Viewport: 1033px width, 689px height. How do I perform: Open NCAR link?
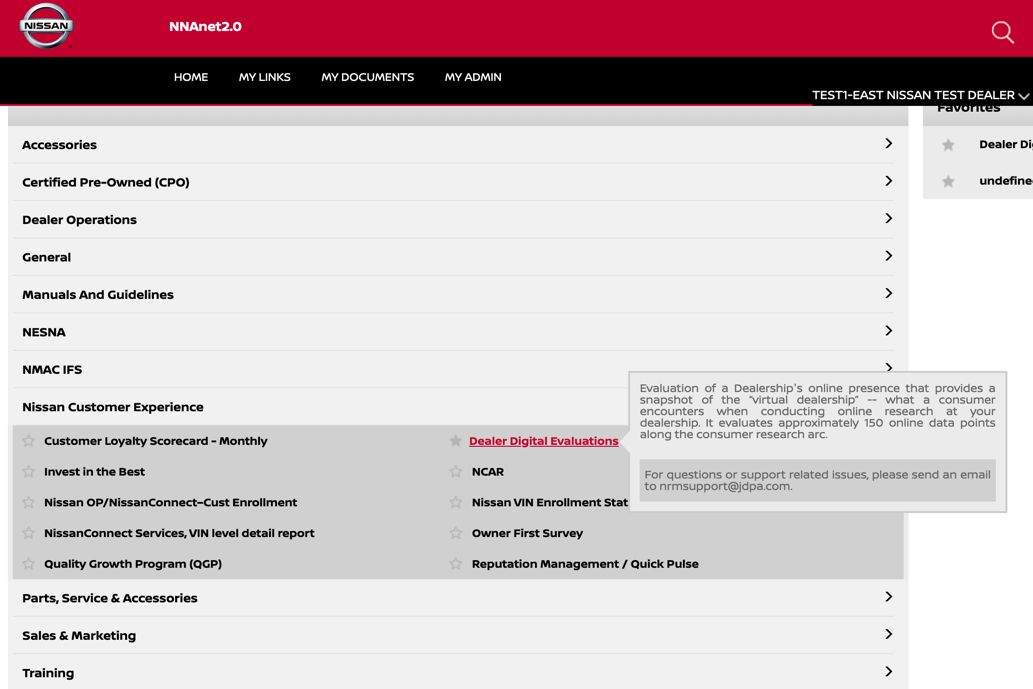(488, 472)
